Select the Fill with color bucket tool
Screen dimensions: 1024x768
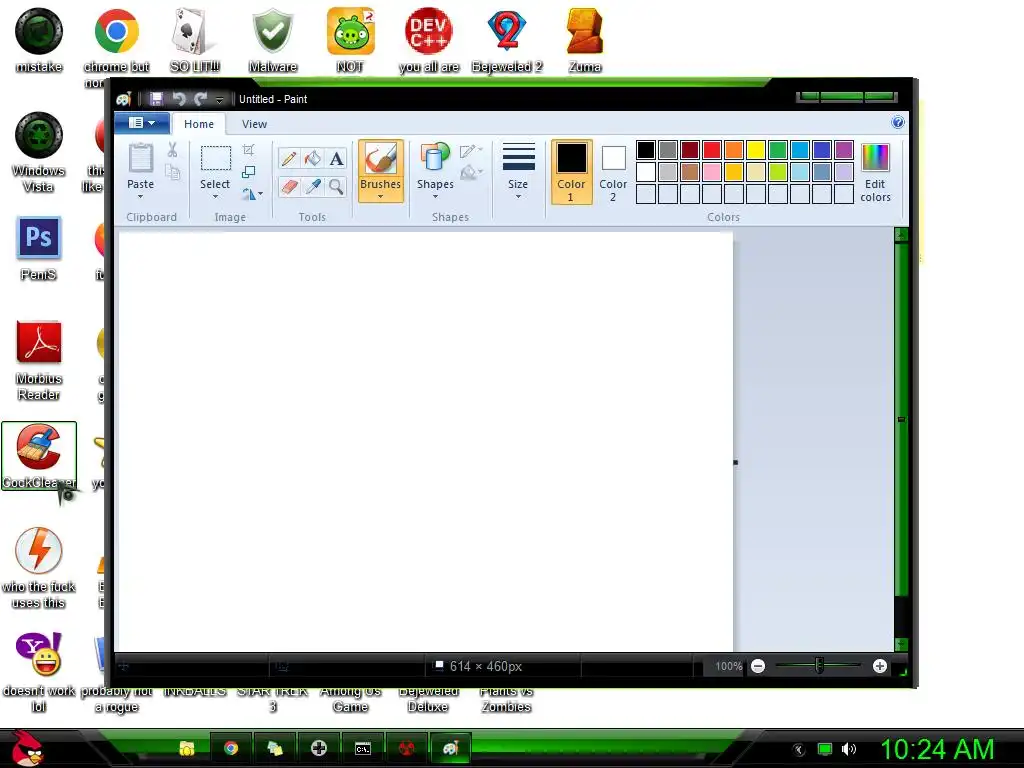pyautogui.click(x=313, y=159)
